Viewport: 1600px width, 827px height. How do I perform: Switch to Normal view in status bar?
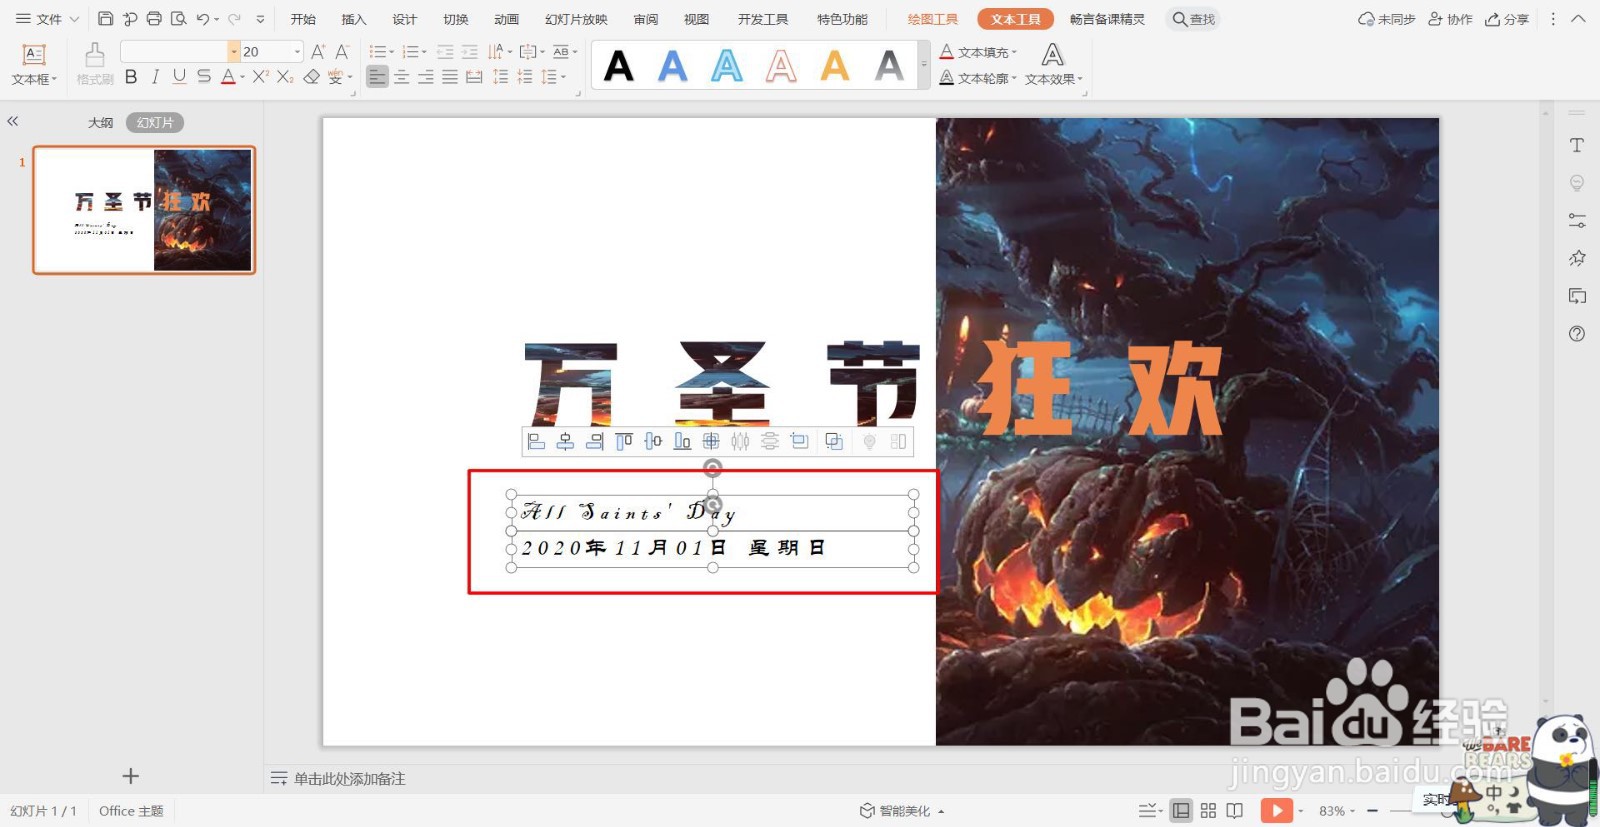[x=1181, y=810]
